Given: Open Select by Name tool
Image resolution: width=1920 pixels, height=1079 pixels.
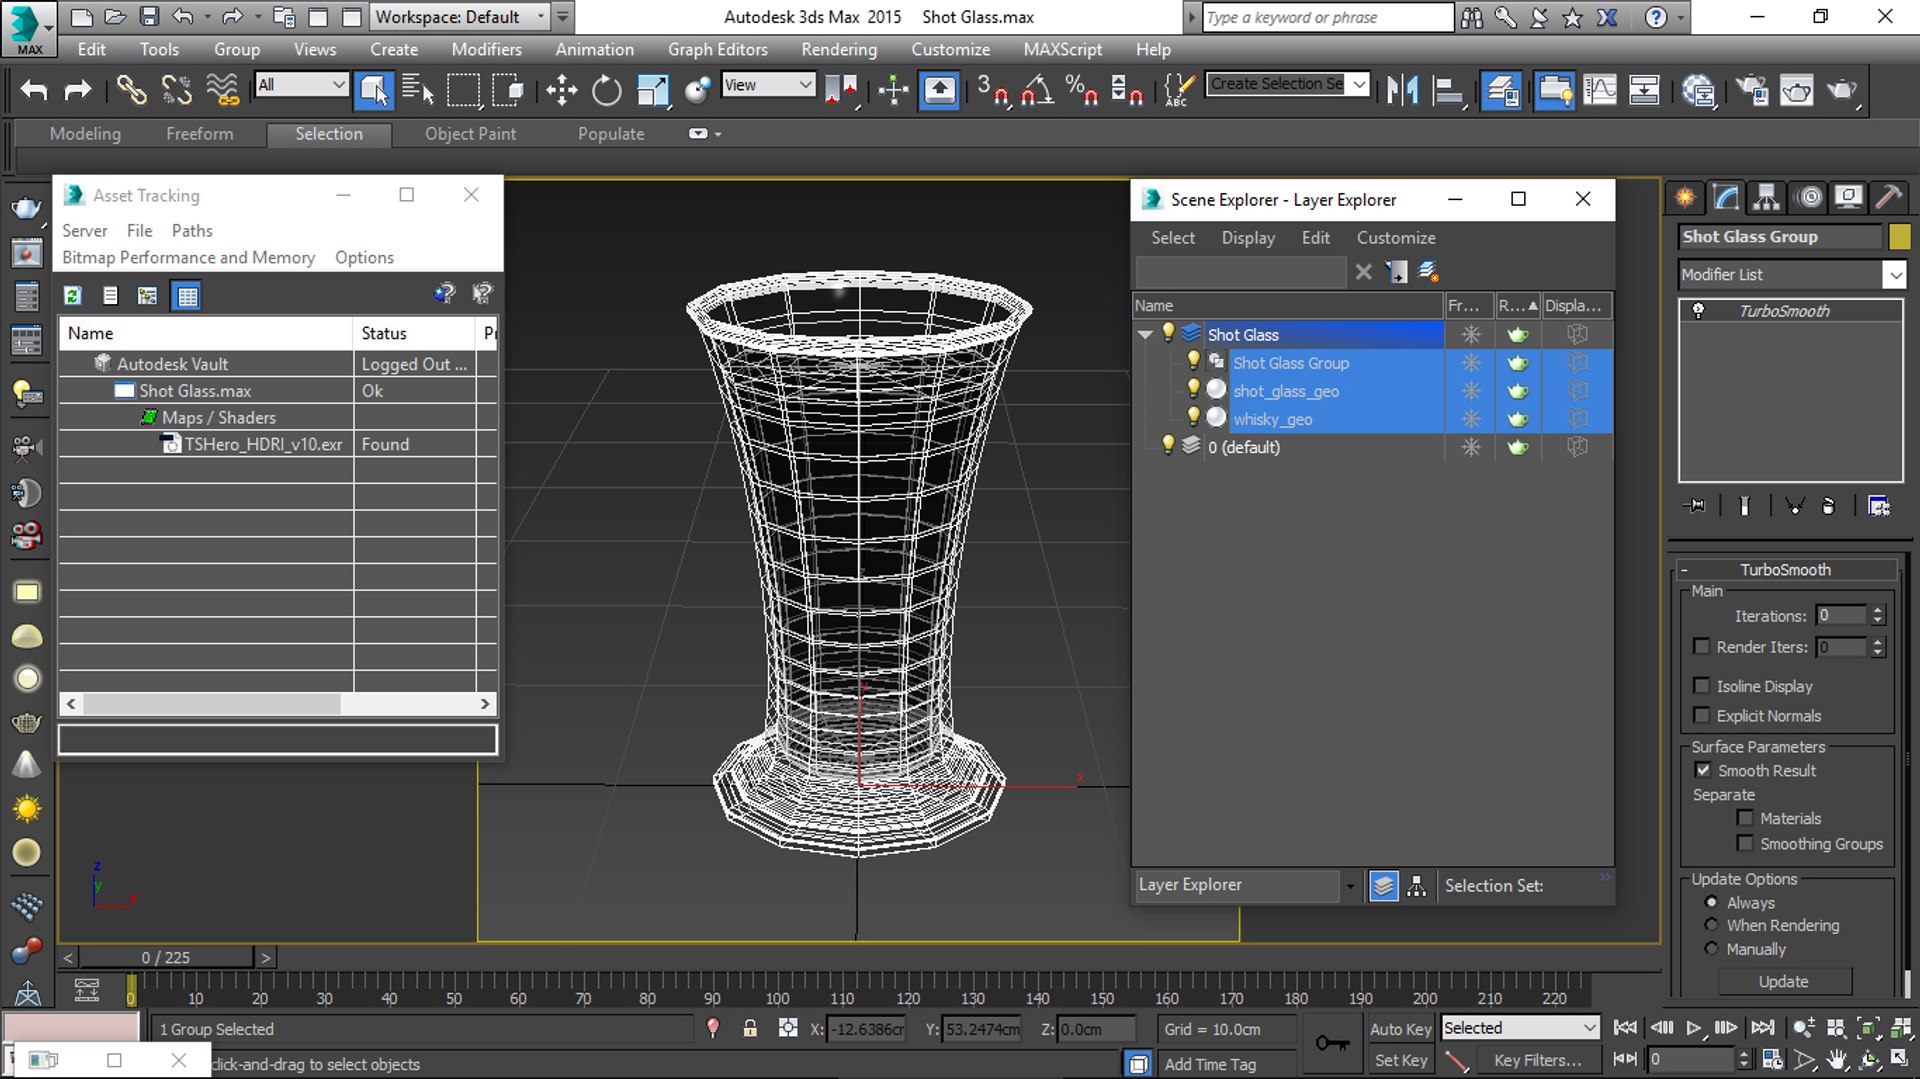Looking at the screenshot, I should click(417, 90).
